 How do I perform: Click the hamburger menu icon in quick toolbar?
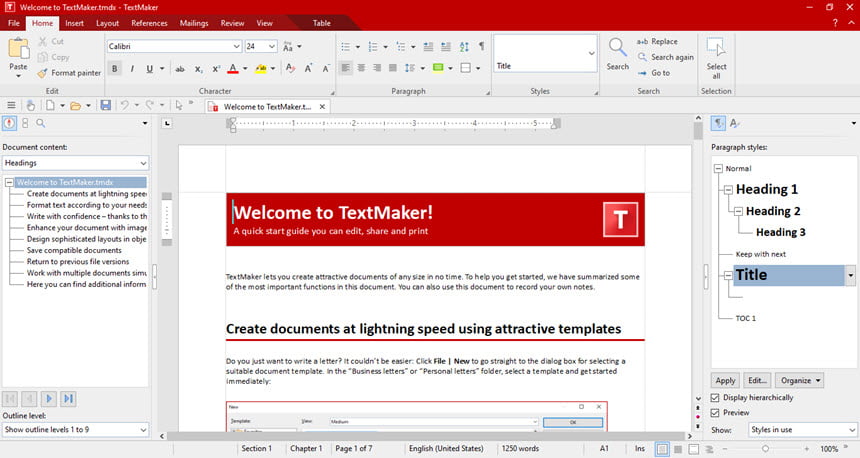[x=11, y=105]
